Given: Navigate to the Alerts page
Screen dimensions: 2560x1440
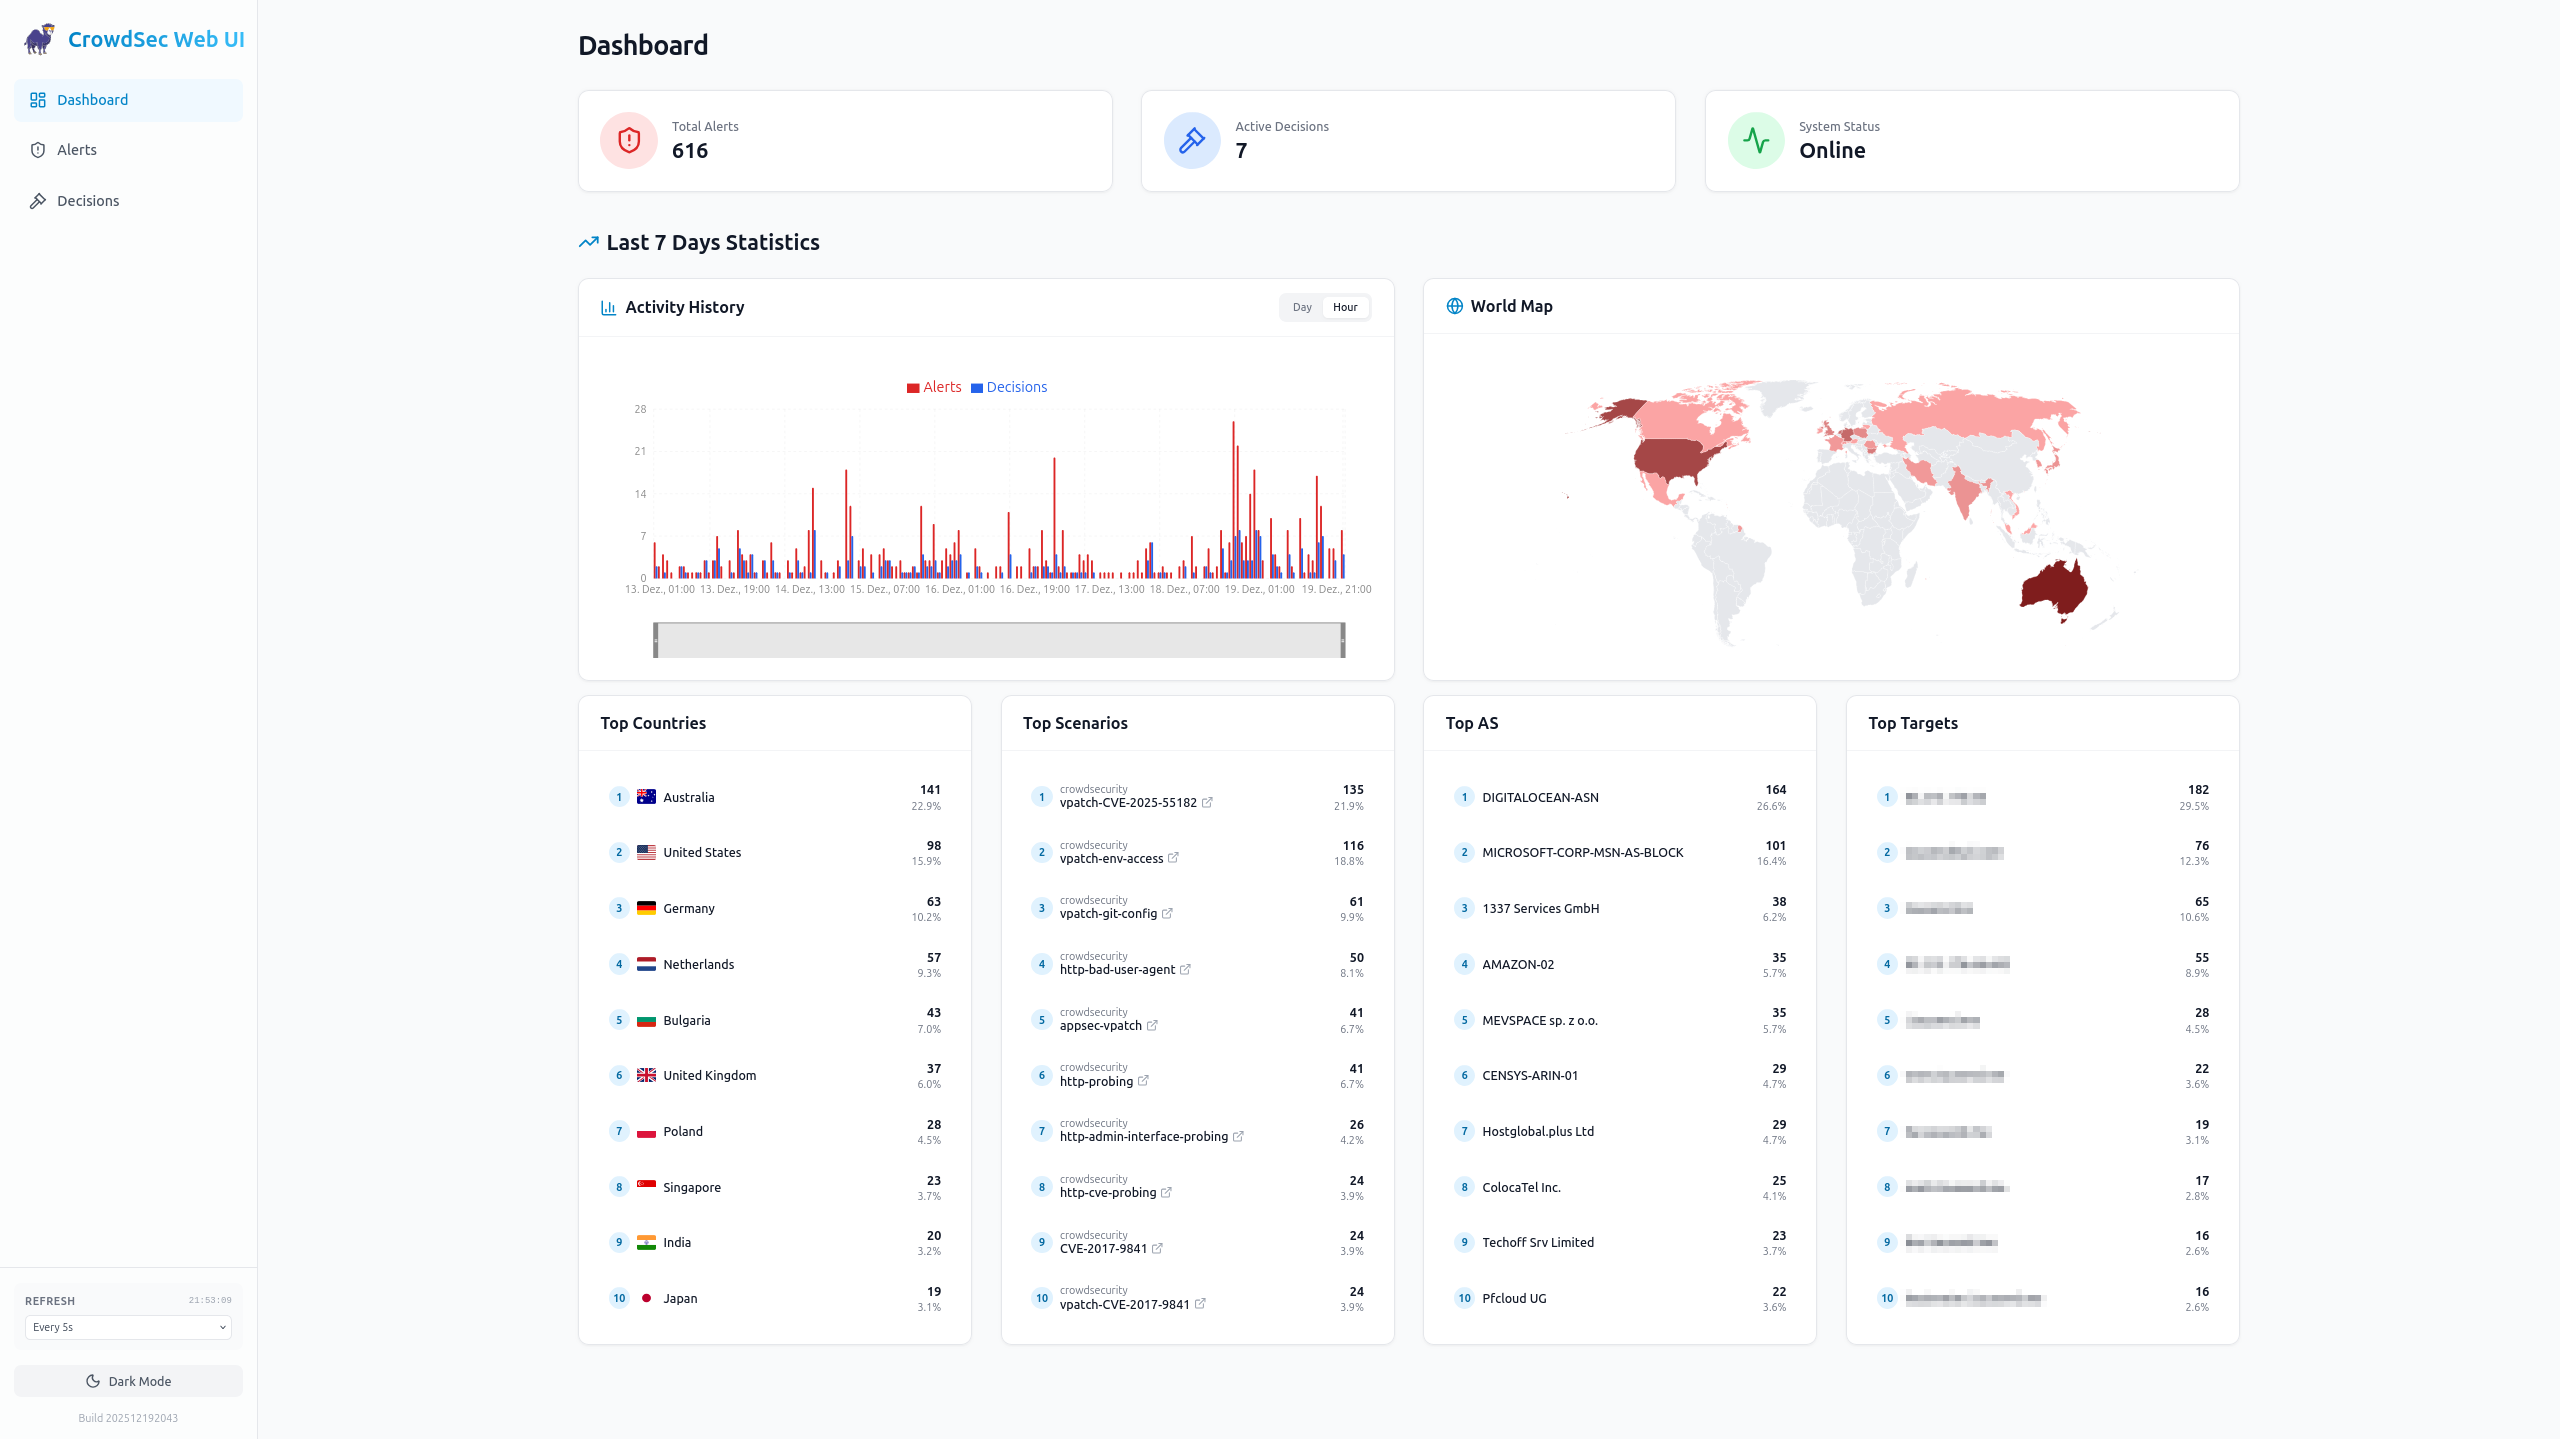Looking at the screenshot, I should click(x=77, y=150).
